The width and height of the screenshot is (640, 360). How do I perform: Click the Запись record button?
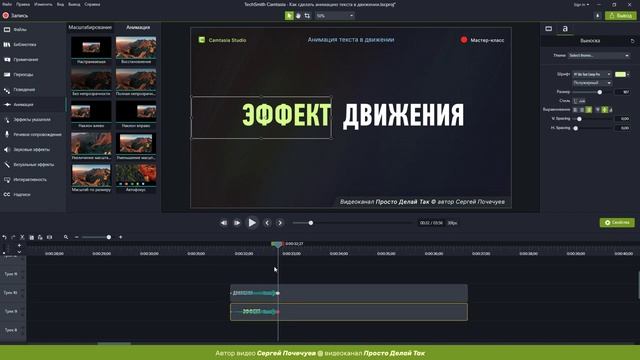[x=15, y=16]
